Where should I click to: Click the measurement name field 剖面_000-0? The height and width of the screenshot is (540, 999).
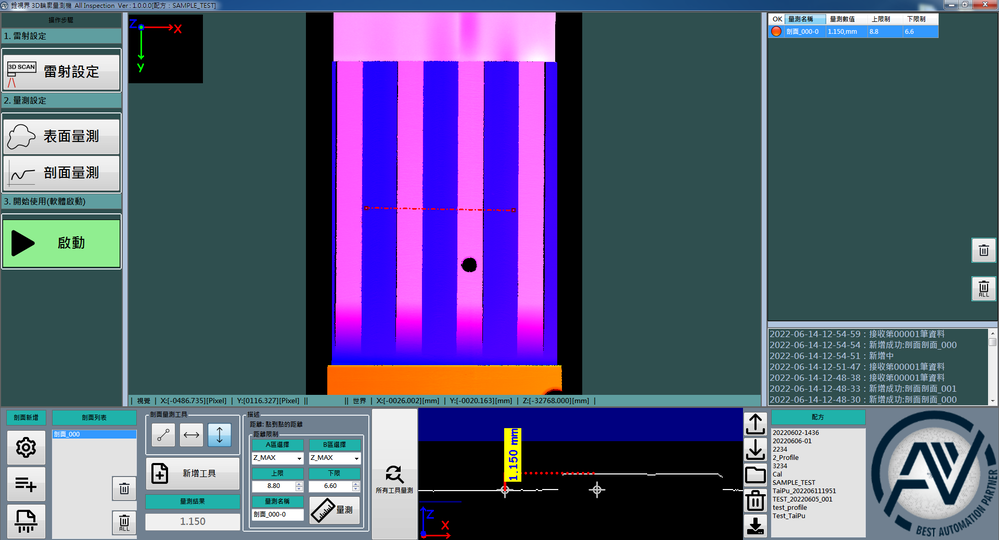click(277, 514)
